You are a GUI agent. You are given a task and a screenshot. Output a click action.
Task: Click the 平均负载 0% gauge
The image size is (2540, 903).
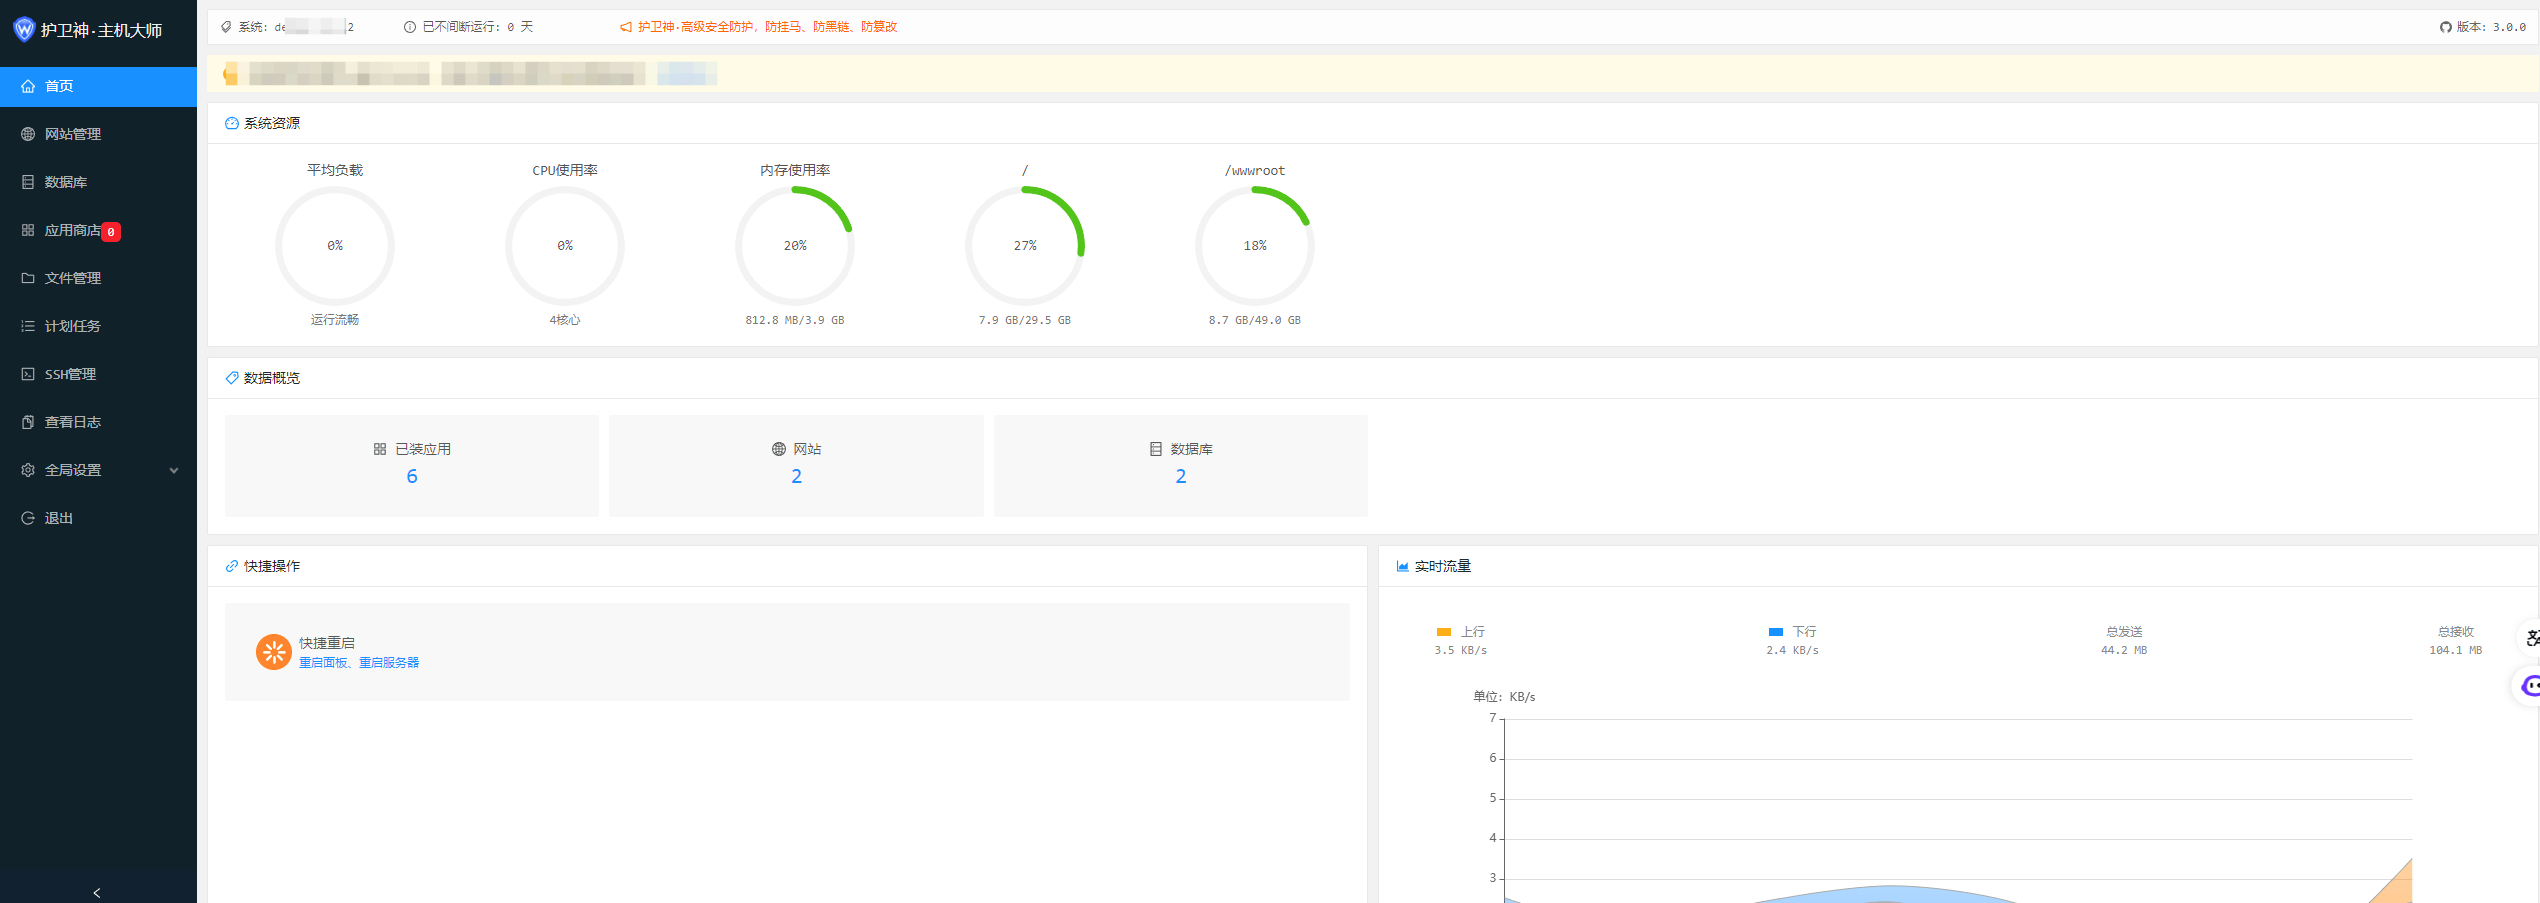point(335,245)
